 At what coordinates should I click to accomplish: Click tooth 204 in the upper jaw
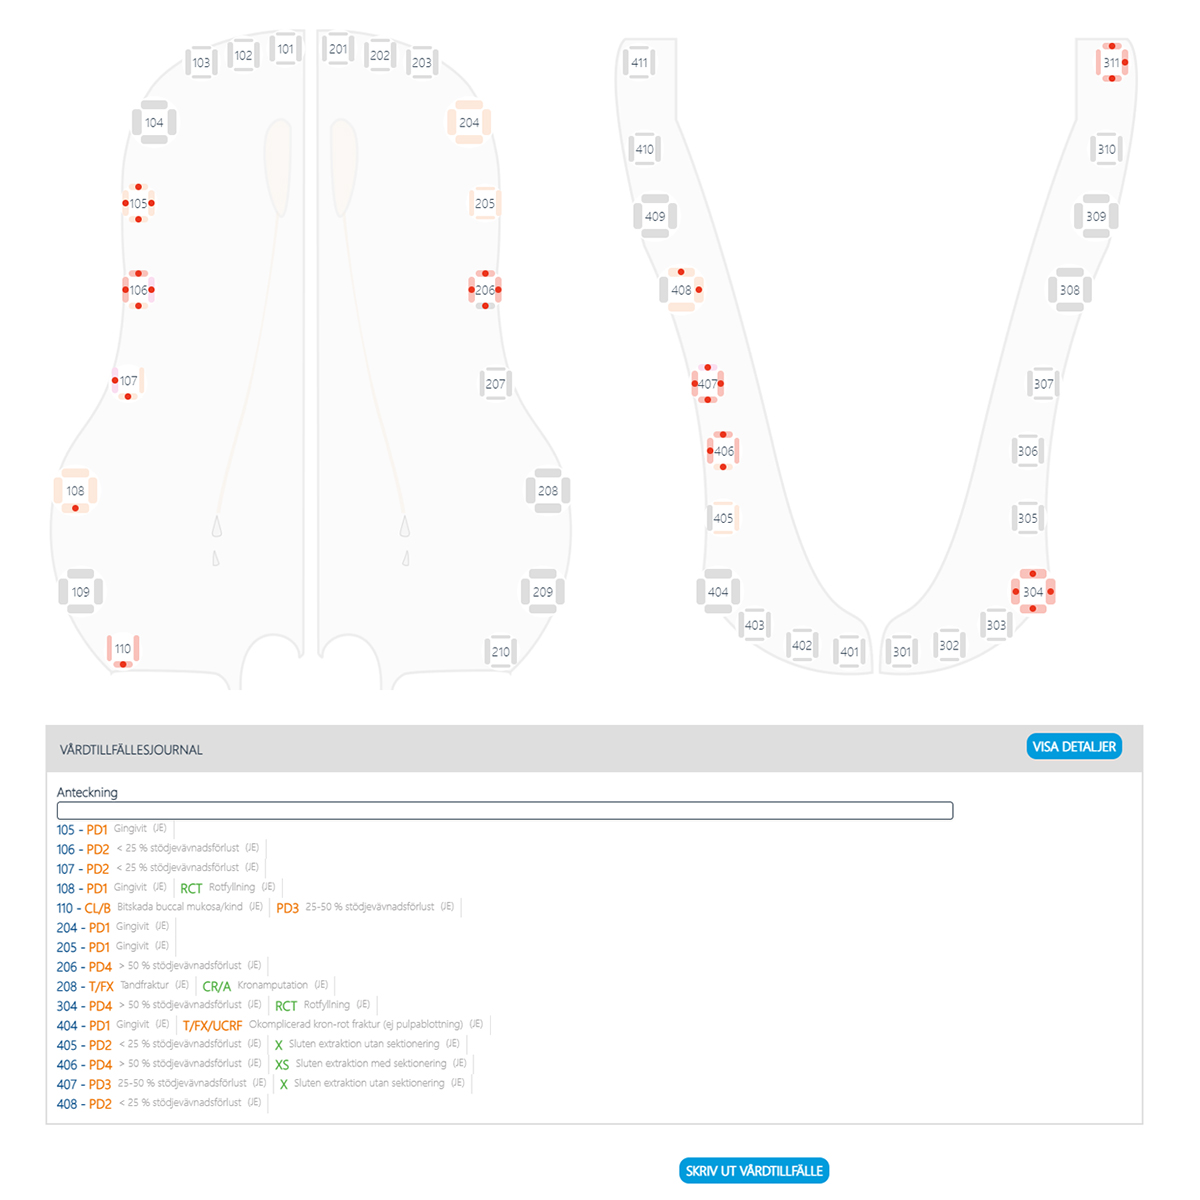tap(469, 122)
